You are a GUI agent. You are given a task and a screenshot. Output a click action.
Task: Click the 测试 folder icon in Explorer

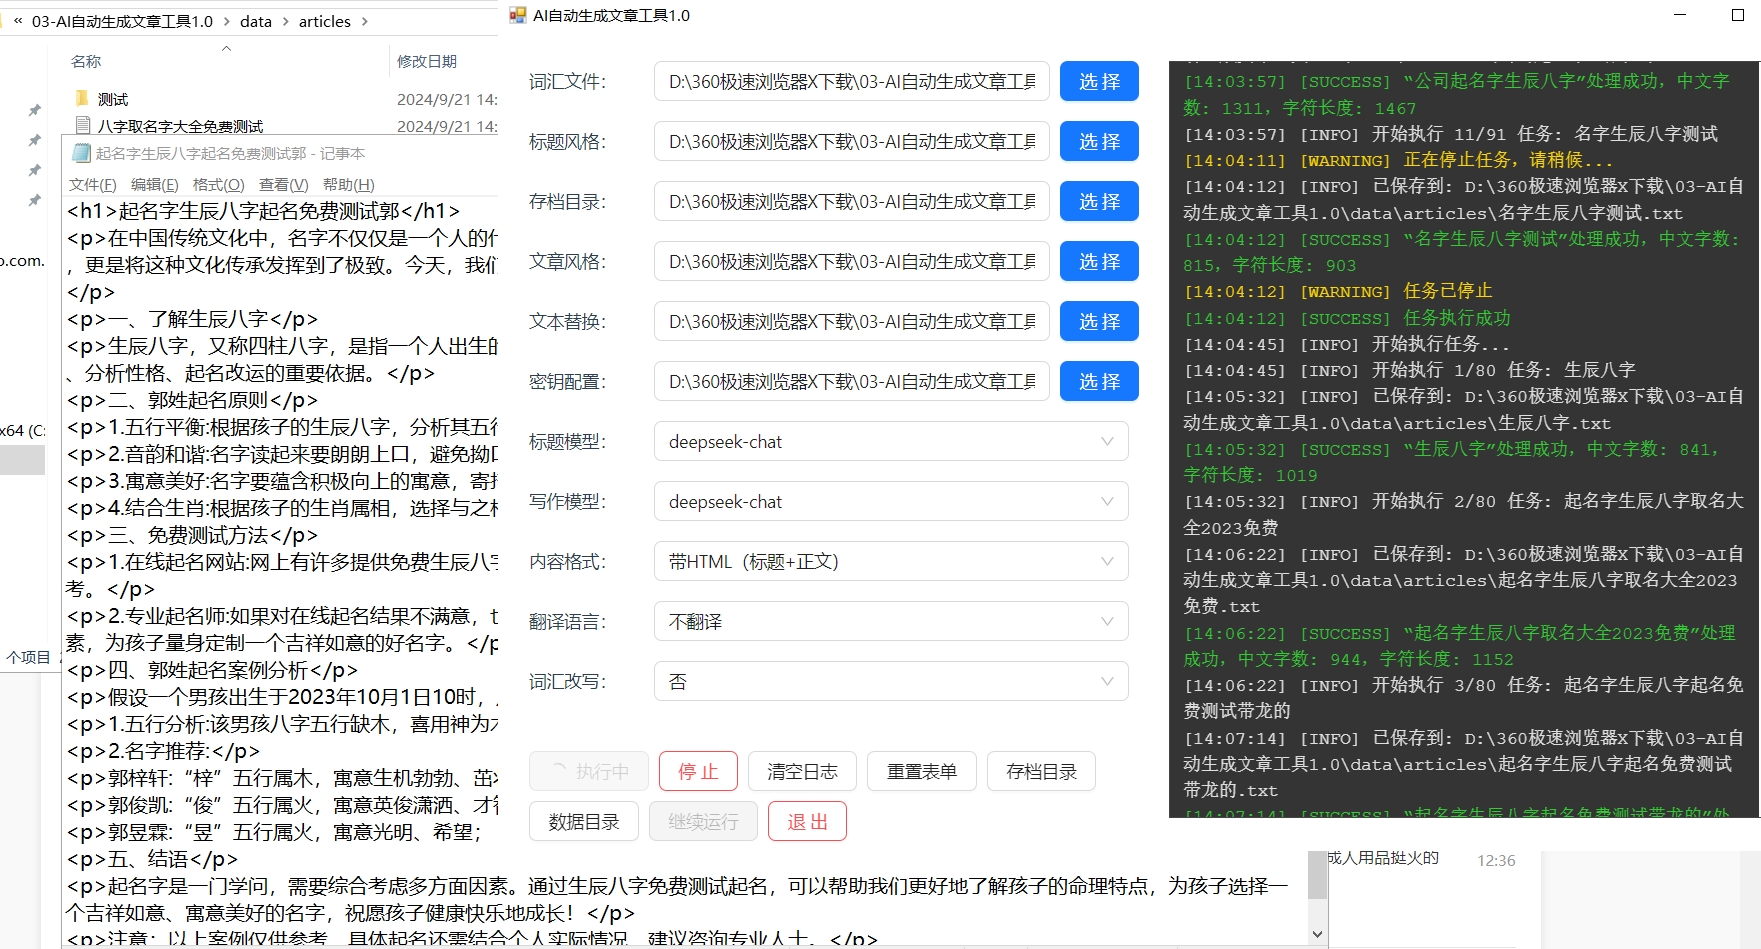tap(82, 98)
